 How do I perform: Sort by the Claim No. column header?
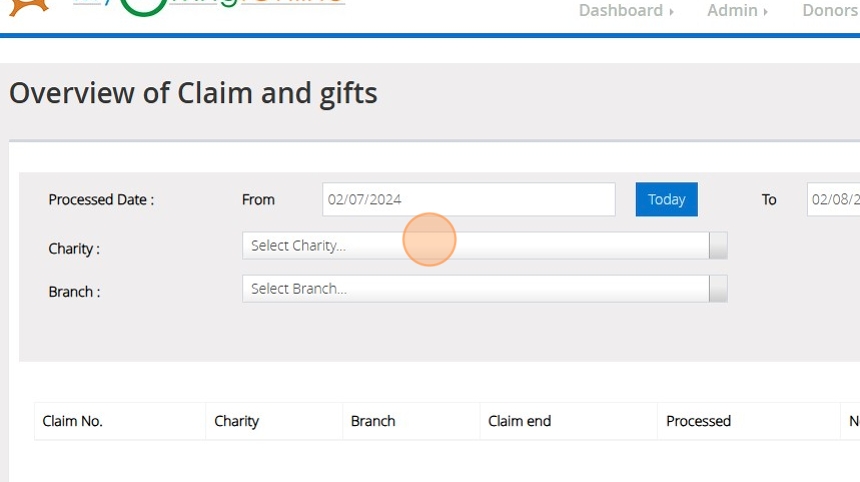(73, 421)
